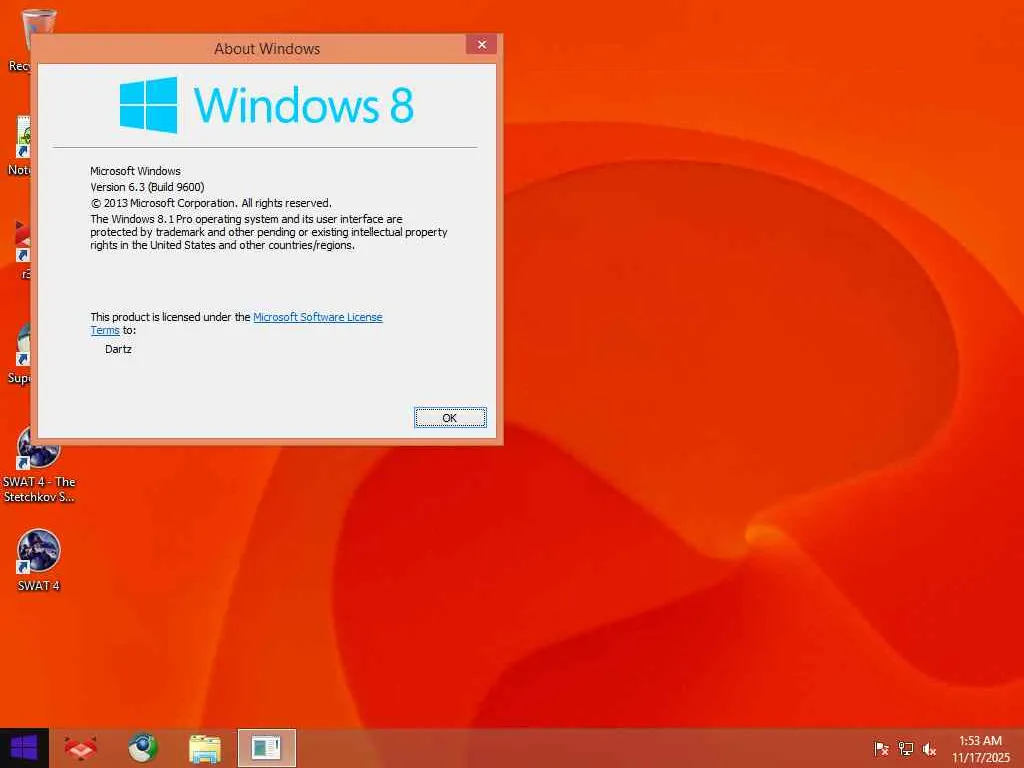1024x768 pixels.
Task: Select SWAT 4 - The Stetchkov Syndicate shortcut
Action: 39,464
